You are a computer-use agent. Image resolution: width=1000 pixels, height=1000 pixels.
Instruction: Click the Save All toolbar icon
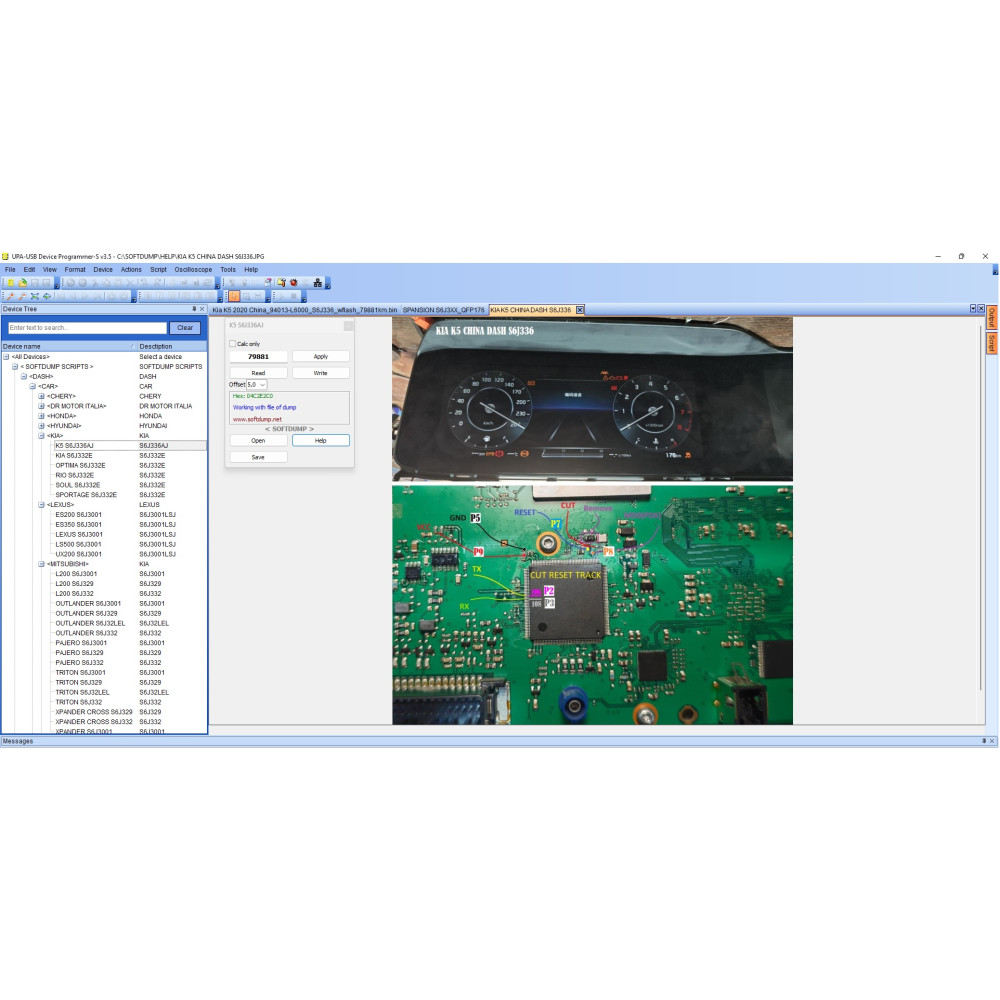pos(47,283)
